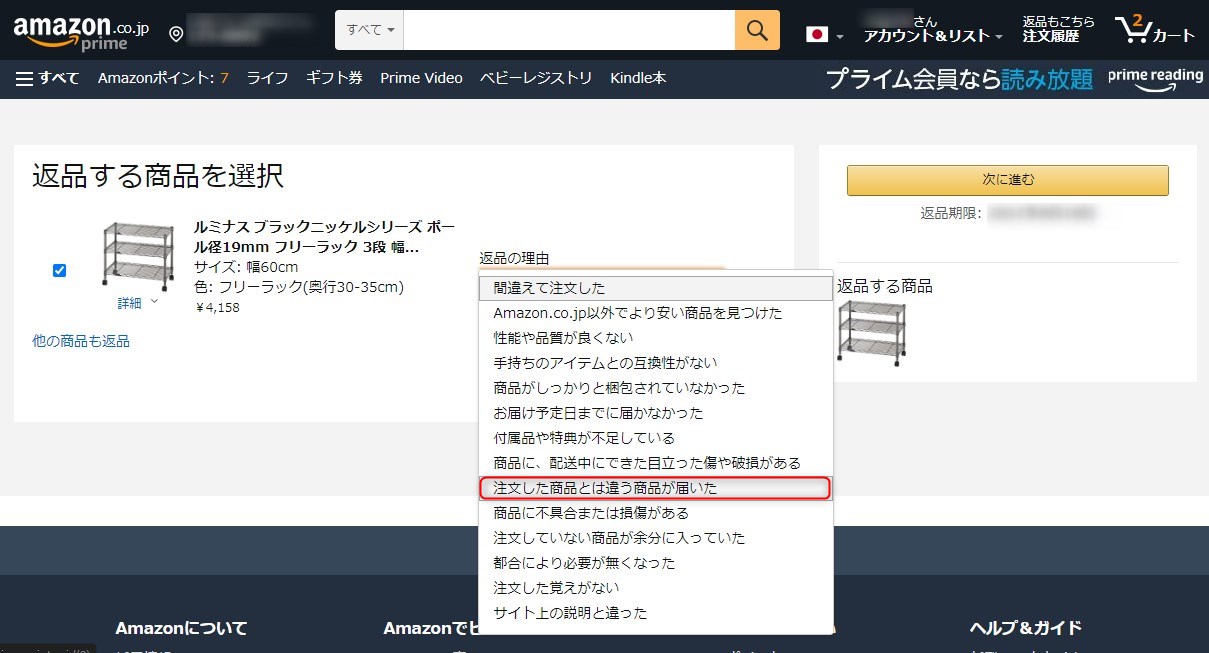Screen dimensions: 1209x653
Task: Go to ギフト券 in nav bar
Action: 334,78
